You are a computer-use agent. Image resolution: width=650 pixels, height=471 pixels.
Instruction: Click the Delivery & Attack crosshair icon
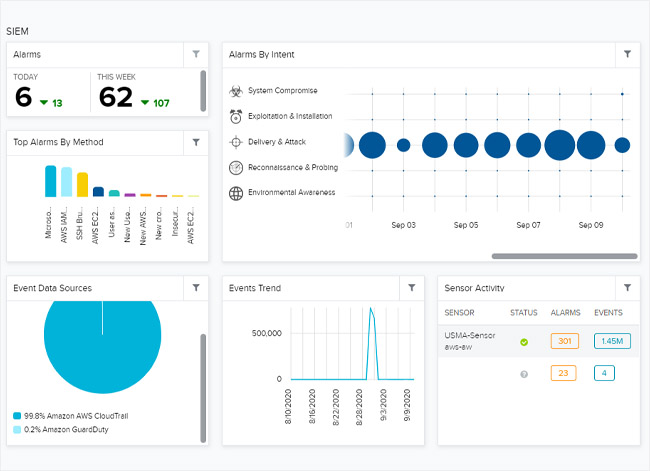click(236, 142)
